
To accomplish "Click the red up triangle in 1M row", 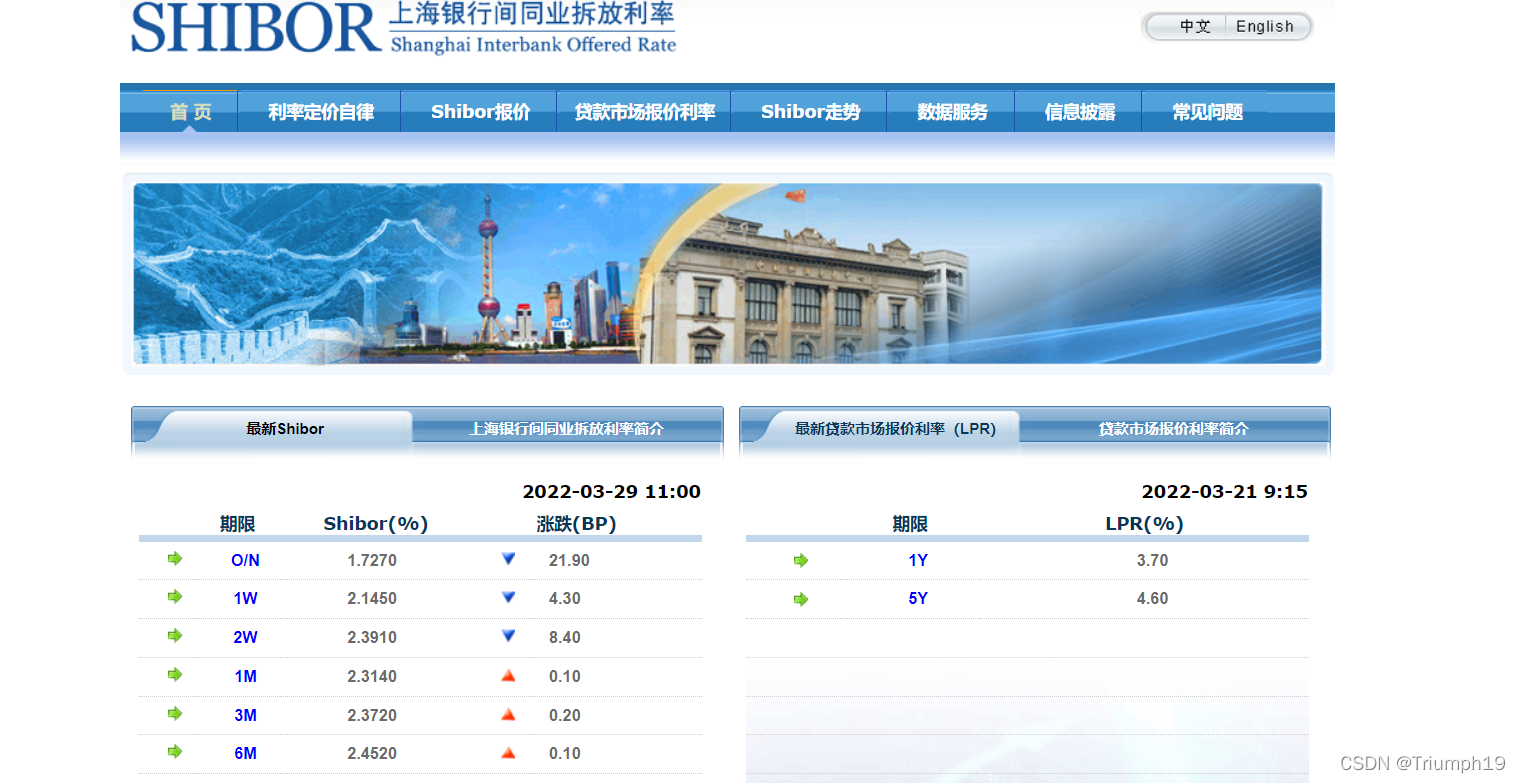I will (508, 676).
